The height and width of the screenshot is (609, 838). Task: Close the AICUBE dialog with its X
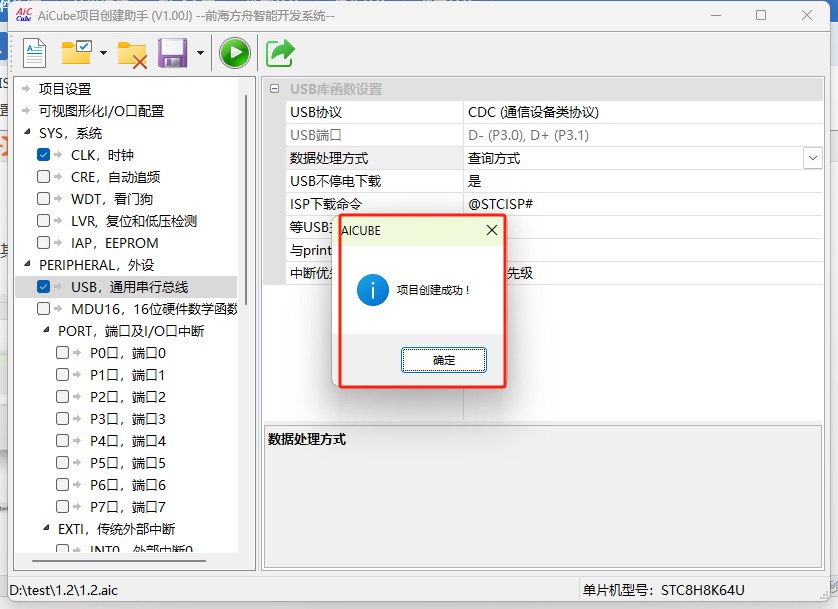[x=492, y=230]
